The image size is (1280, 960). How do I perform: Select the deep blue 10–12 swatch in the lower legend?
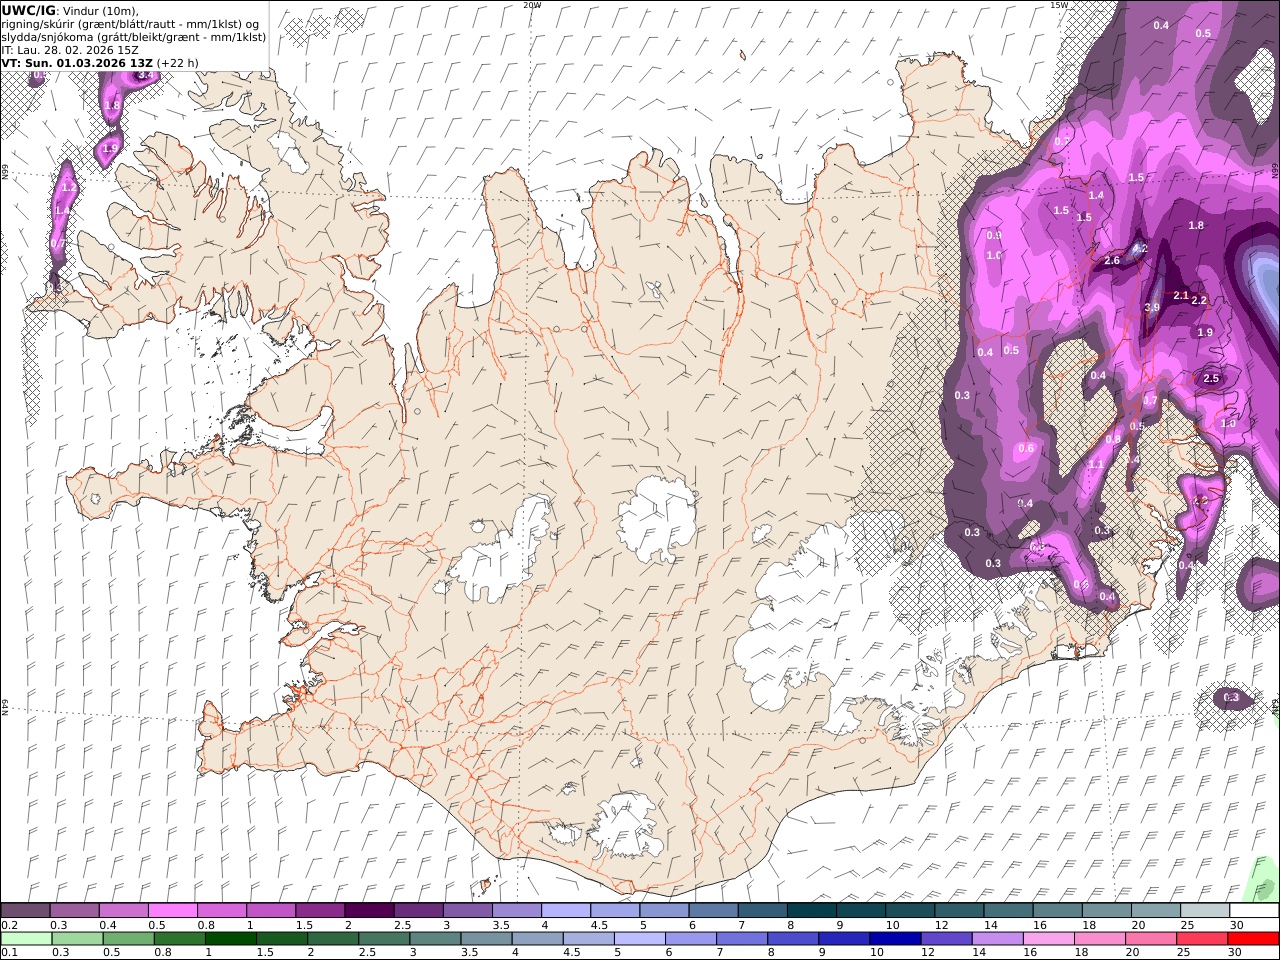[894, 939]
